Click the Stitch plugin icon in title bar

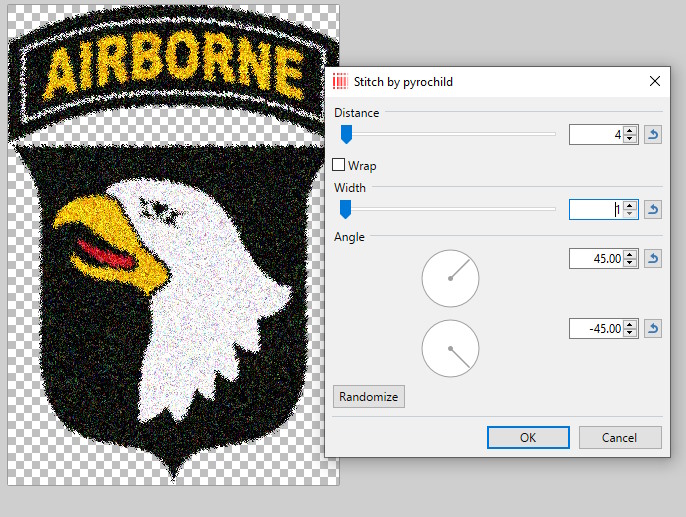tap(340, 81)
